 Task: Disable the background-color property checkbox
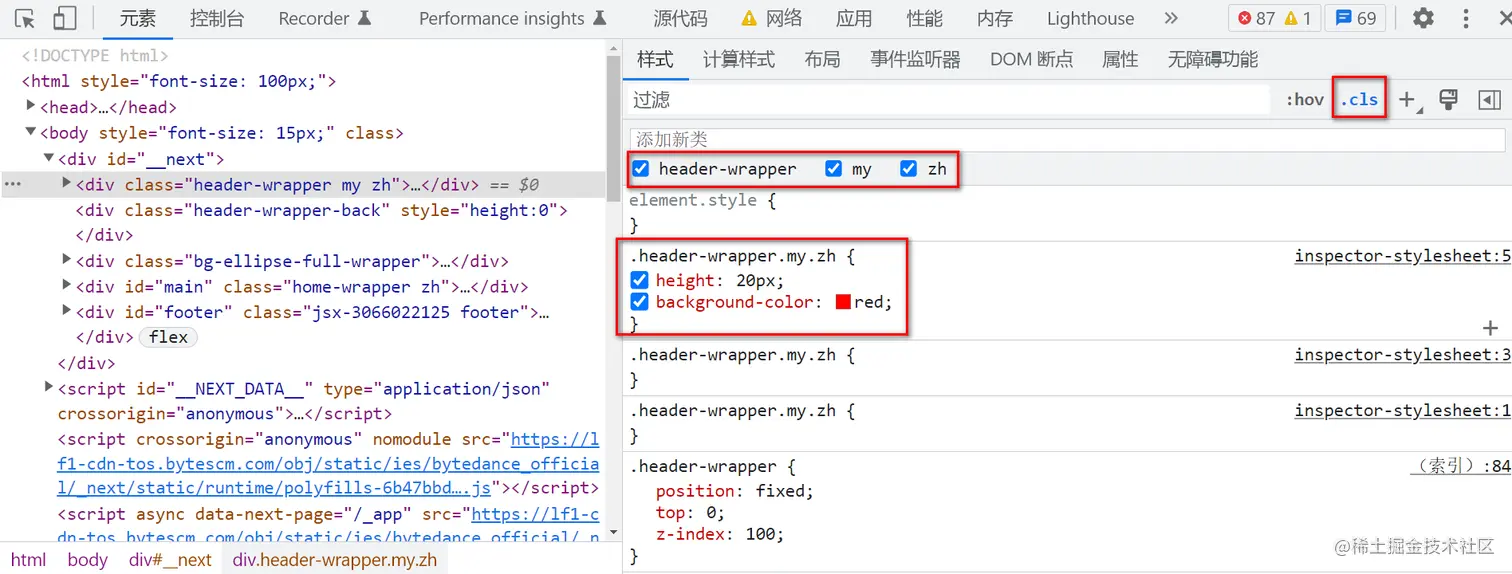click(640, 302)
